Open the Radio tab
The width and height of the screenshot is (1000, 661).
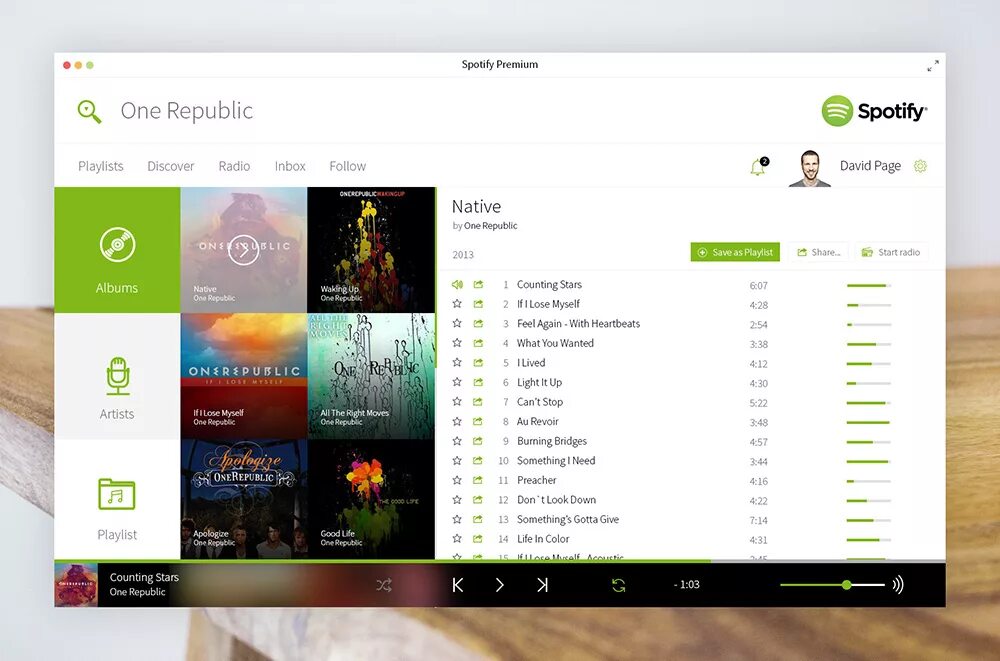234,167
